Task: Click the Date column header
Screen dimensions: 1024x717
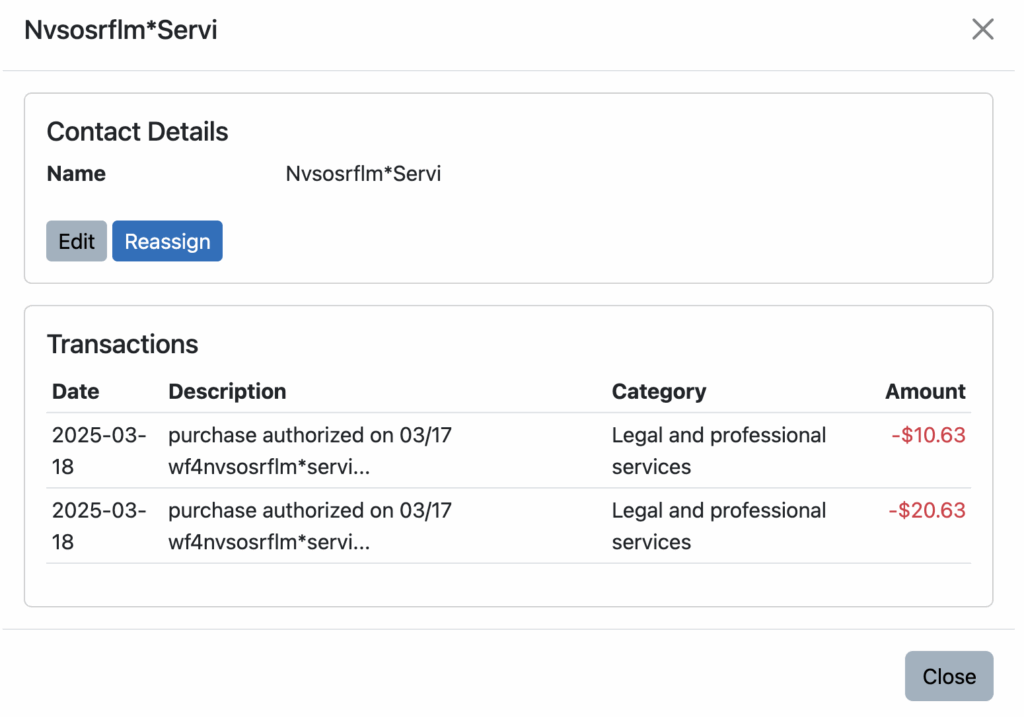Action: (x=76, y=391)
